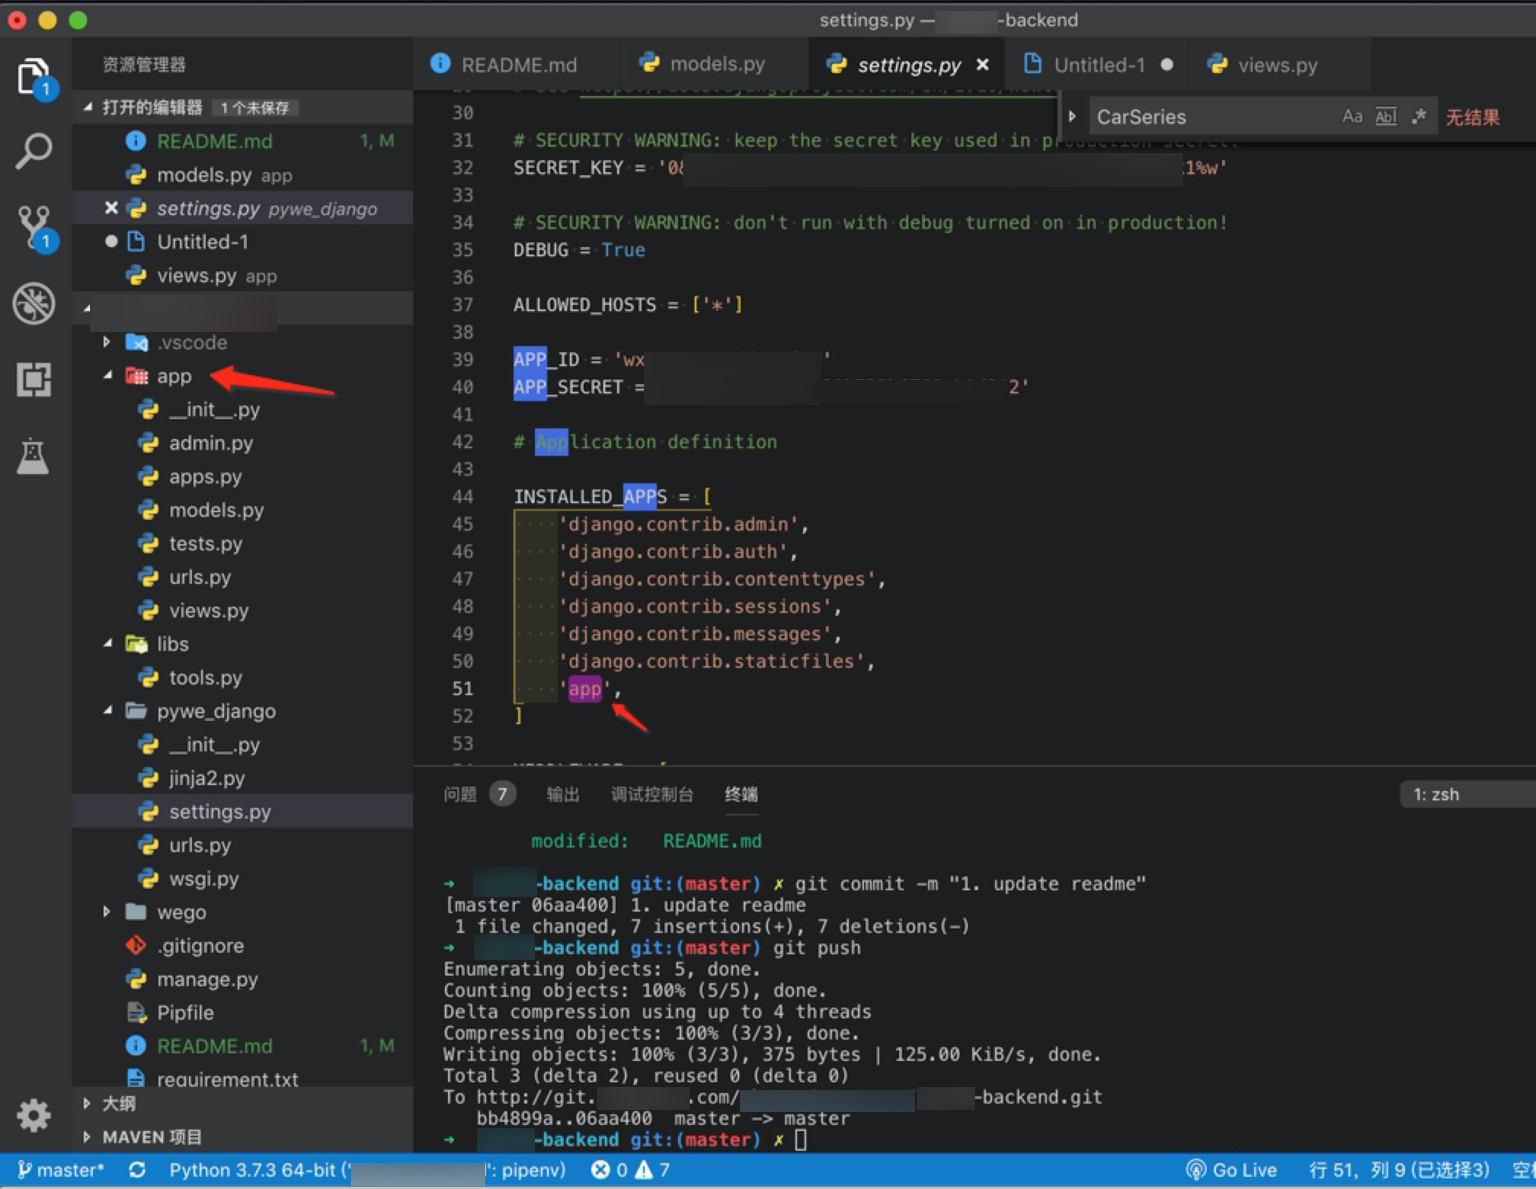Image resolution: width=1536 pixels, height=1189 pixels.
Task: Toggle regular expression search option
Action: (x=1418, y=117)
